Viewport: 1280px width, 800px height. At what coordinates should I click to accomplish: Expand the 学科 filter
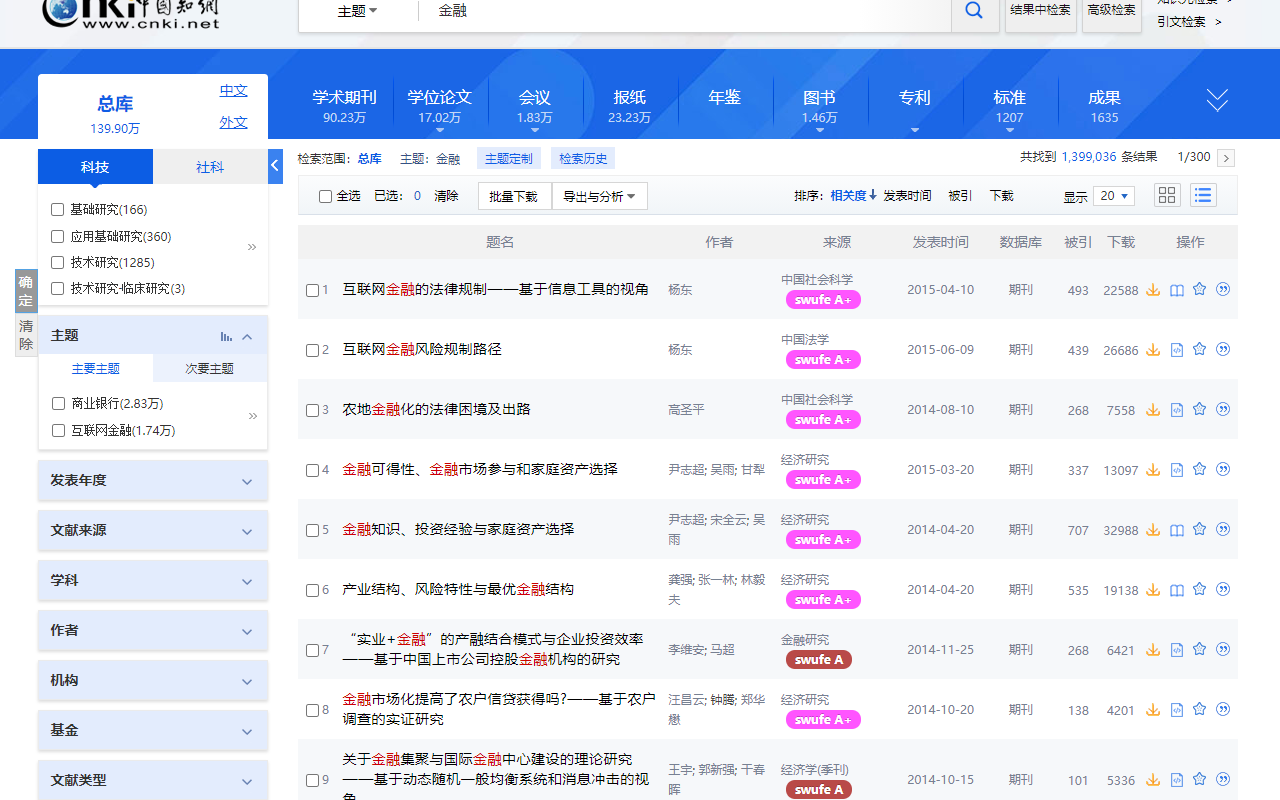click(153, 581)
